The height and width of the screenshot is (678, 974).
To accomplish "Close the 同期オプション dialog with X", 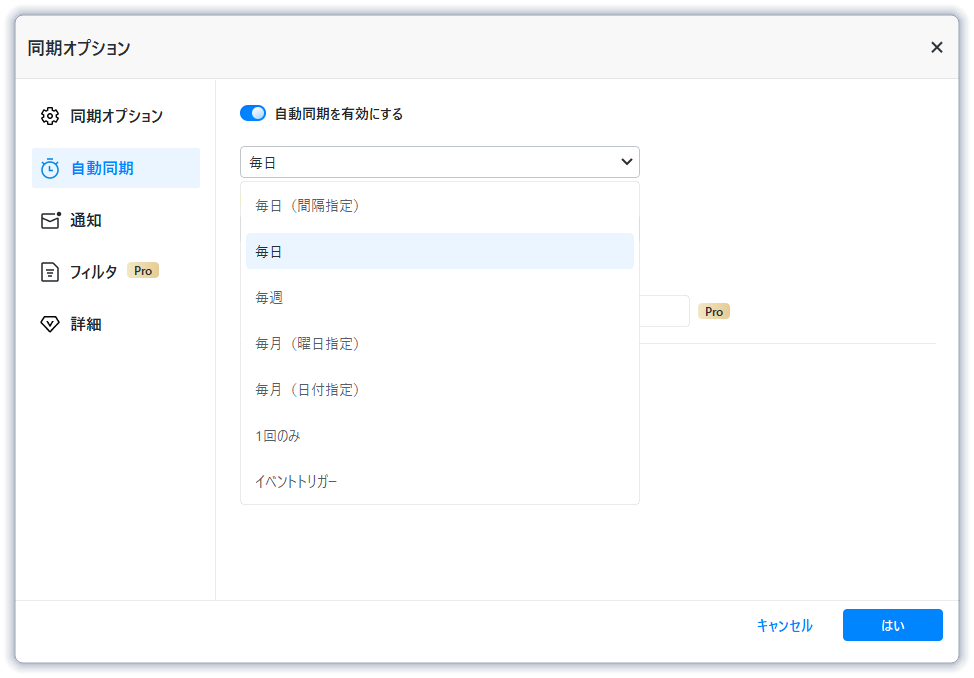I will pyautogui.click(x=936, y=47).
